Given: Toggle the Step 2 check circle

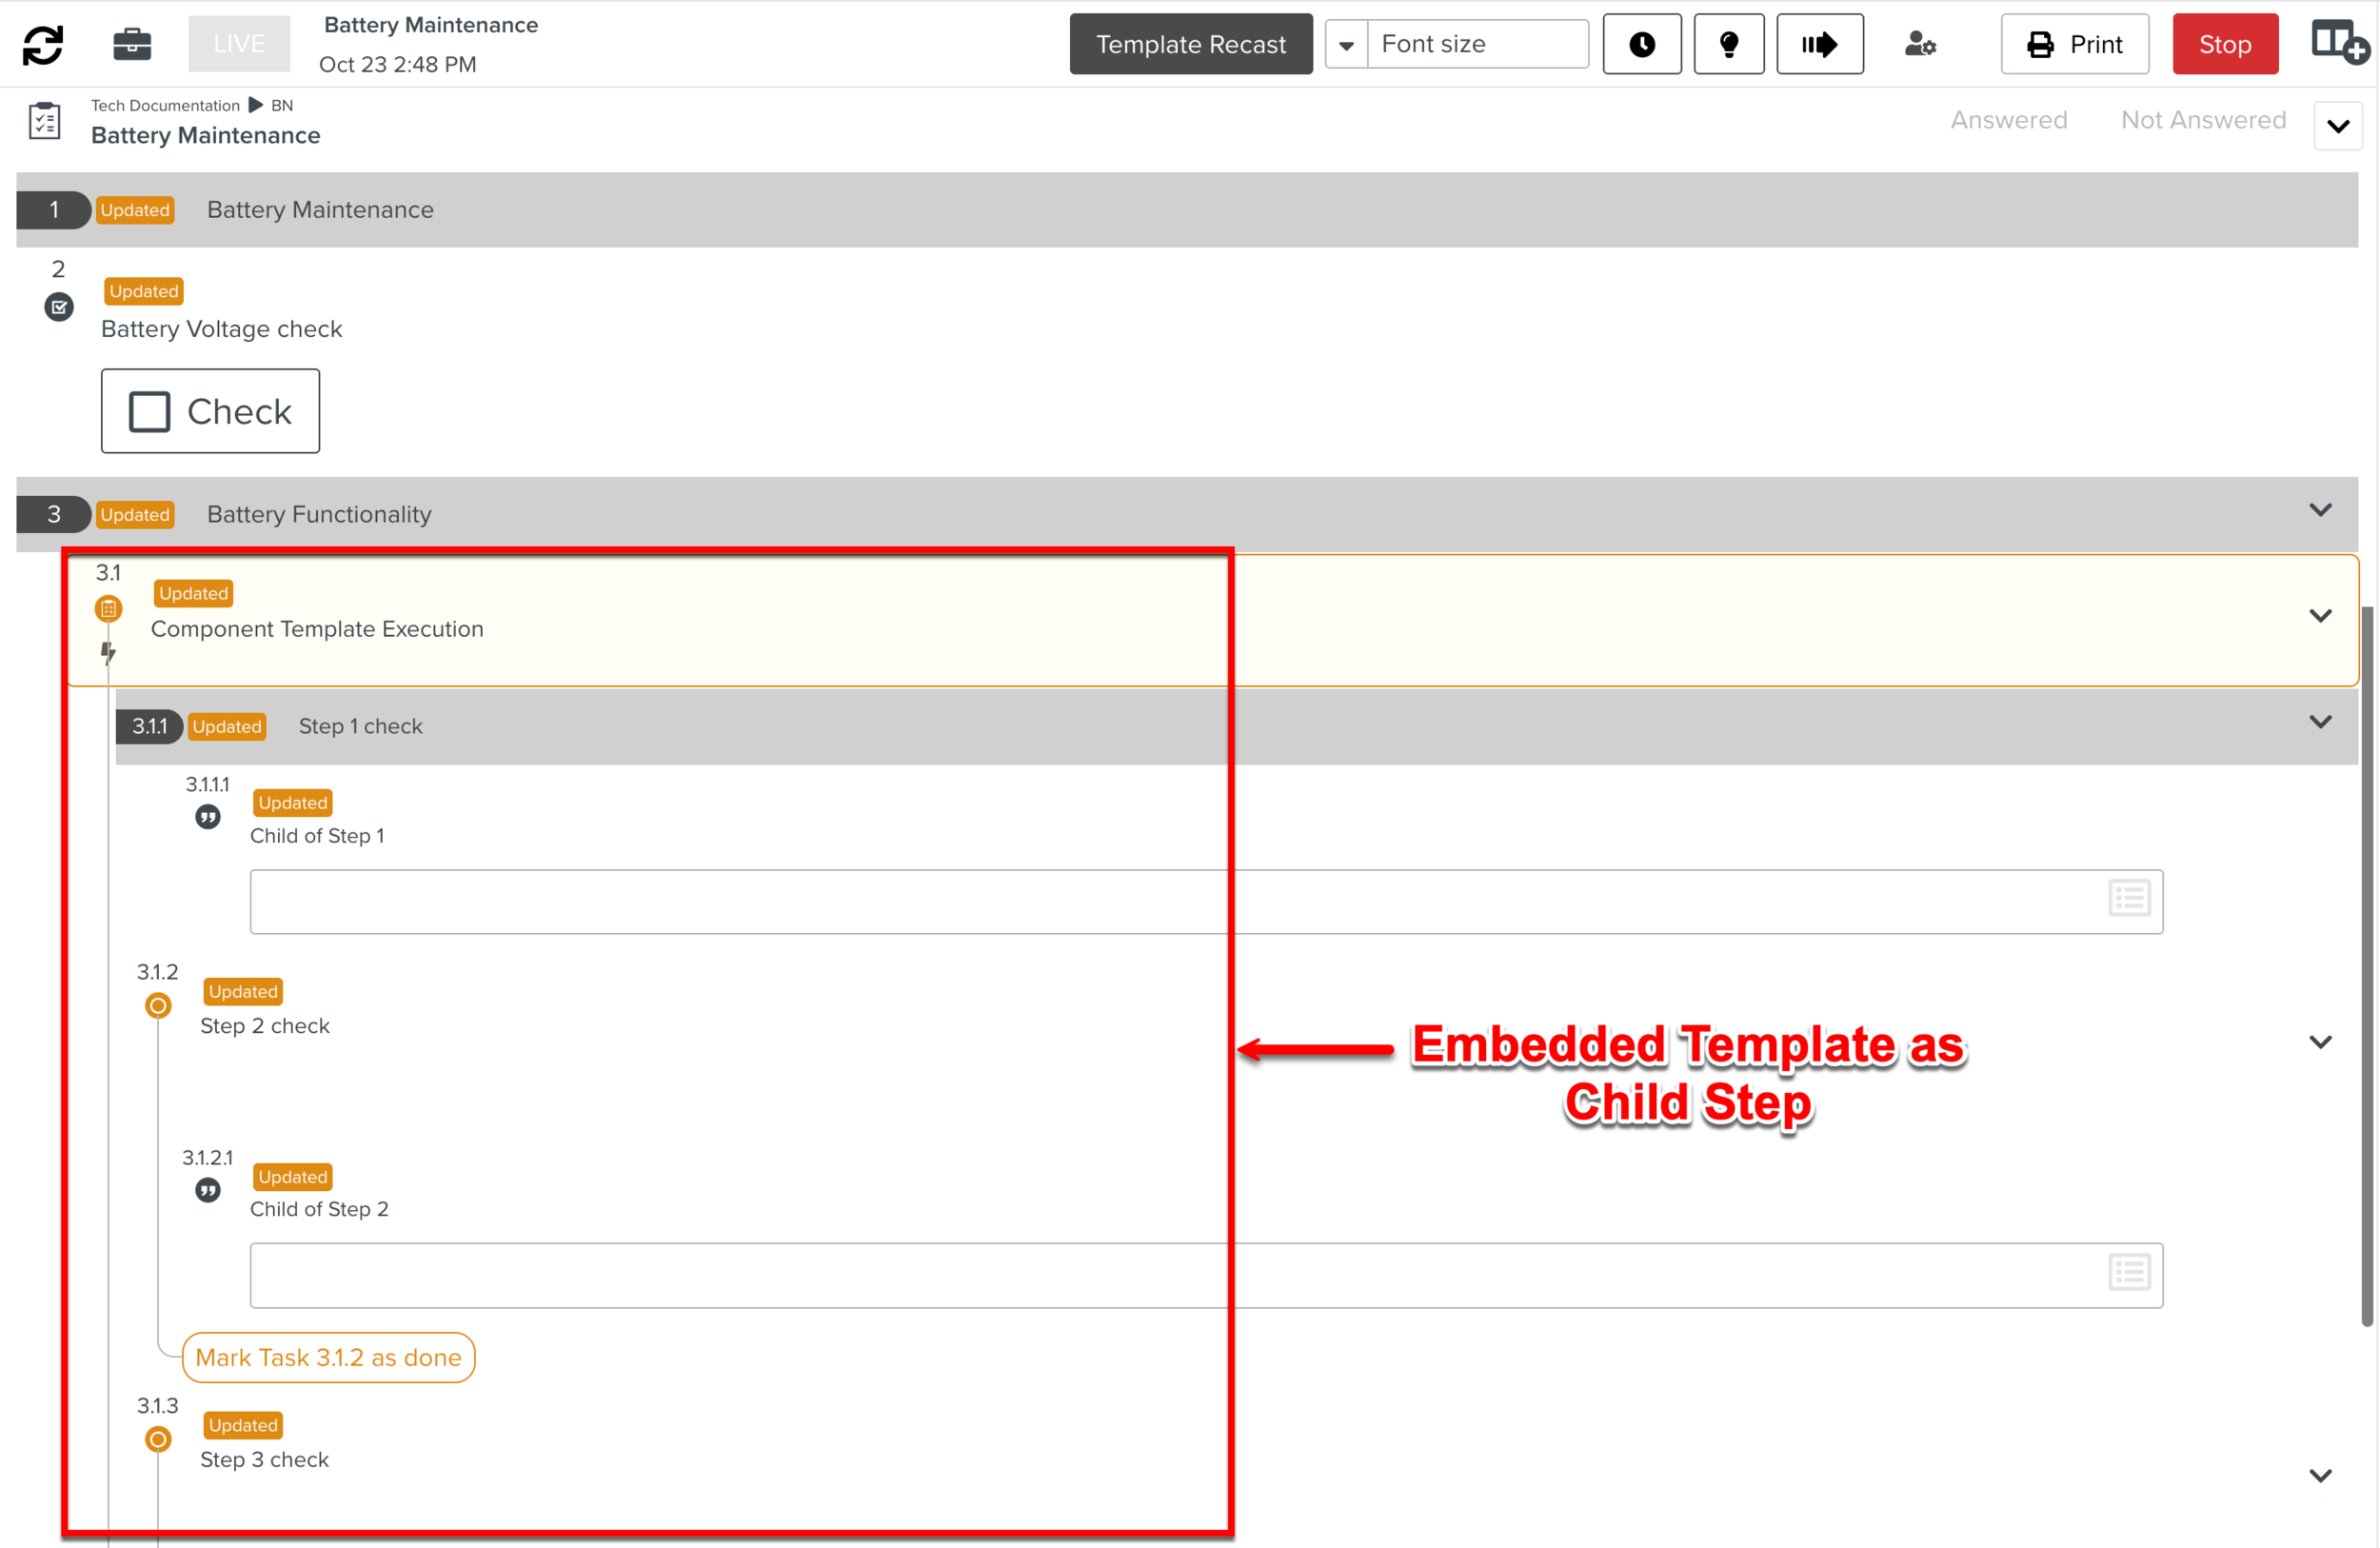Looking at the screenshot, I should tap(158, 1005).
